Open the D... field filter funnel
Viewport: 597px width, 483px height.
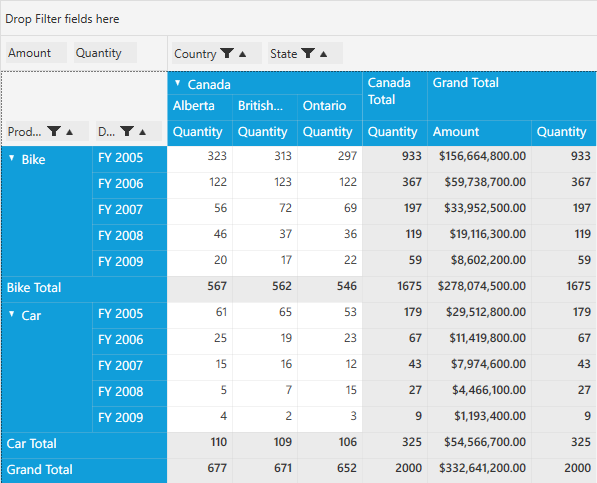(x=127, y=131)
